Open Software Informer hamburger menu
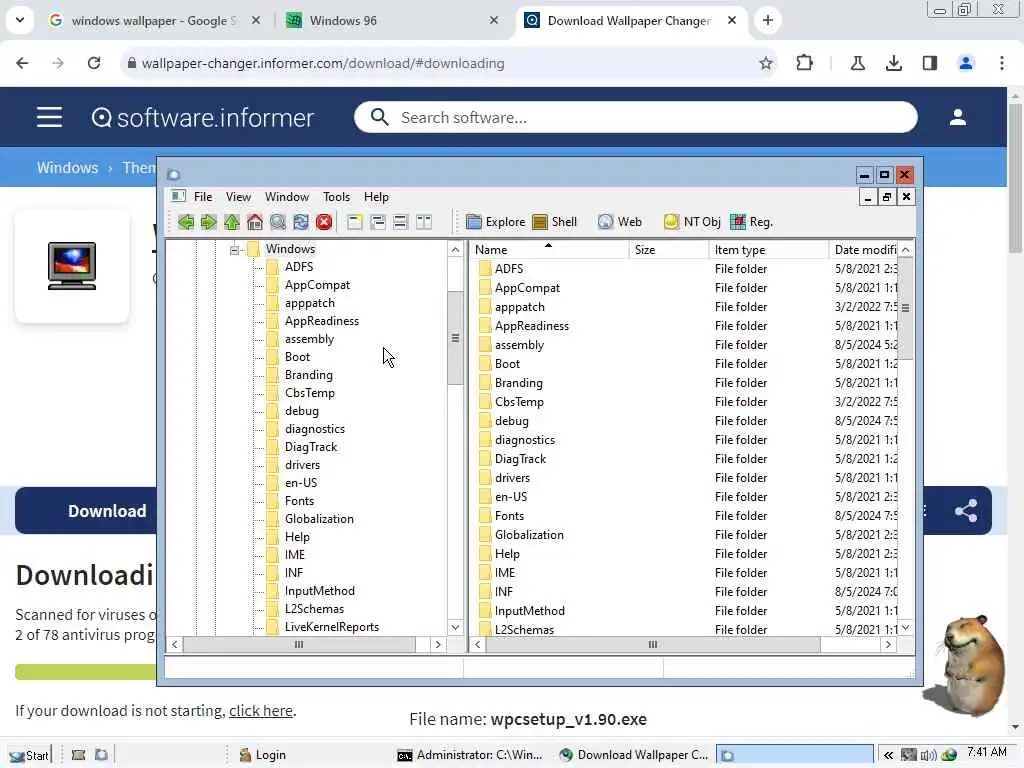The image size is (1024, 768). coord(49,118)
